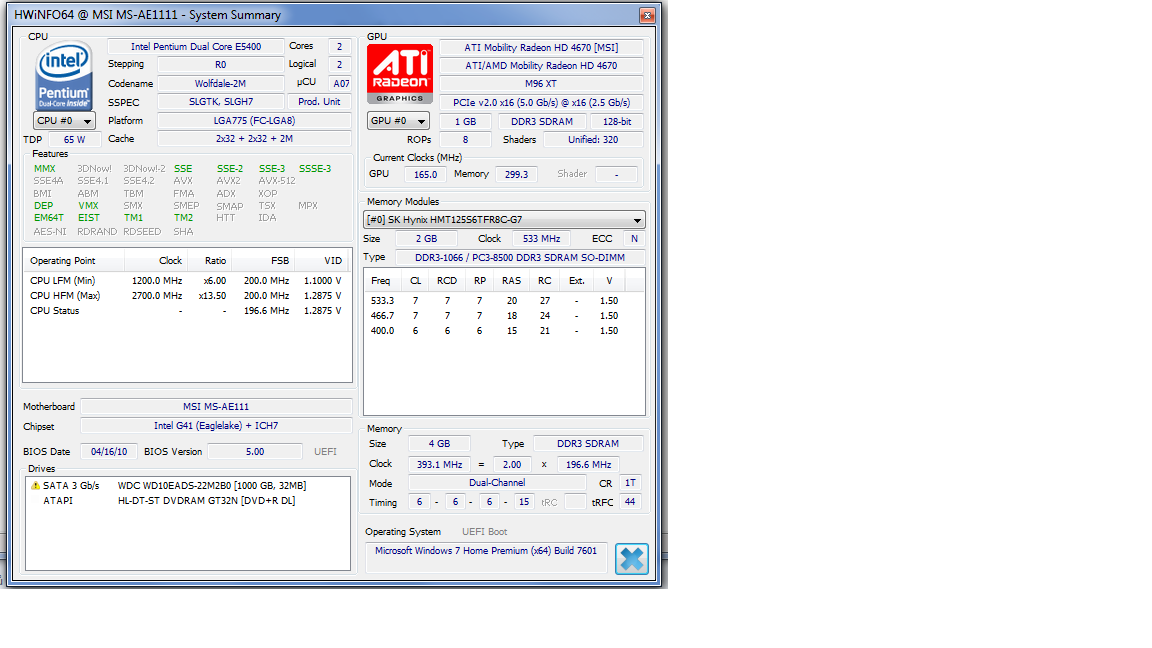Close the HWiNFO64 window from the title bar
The image size is (1152, 648).
coord(647,15)
